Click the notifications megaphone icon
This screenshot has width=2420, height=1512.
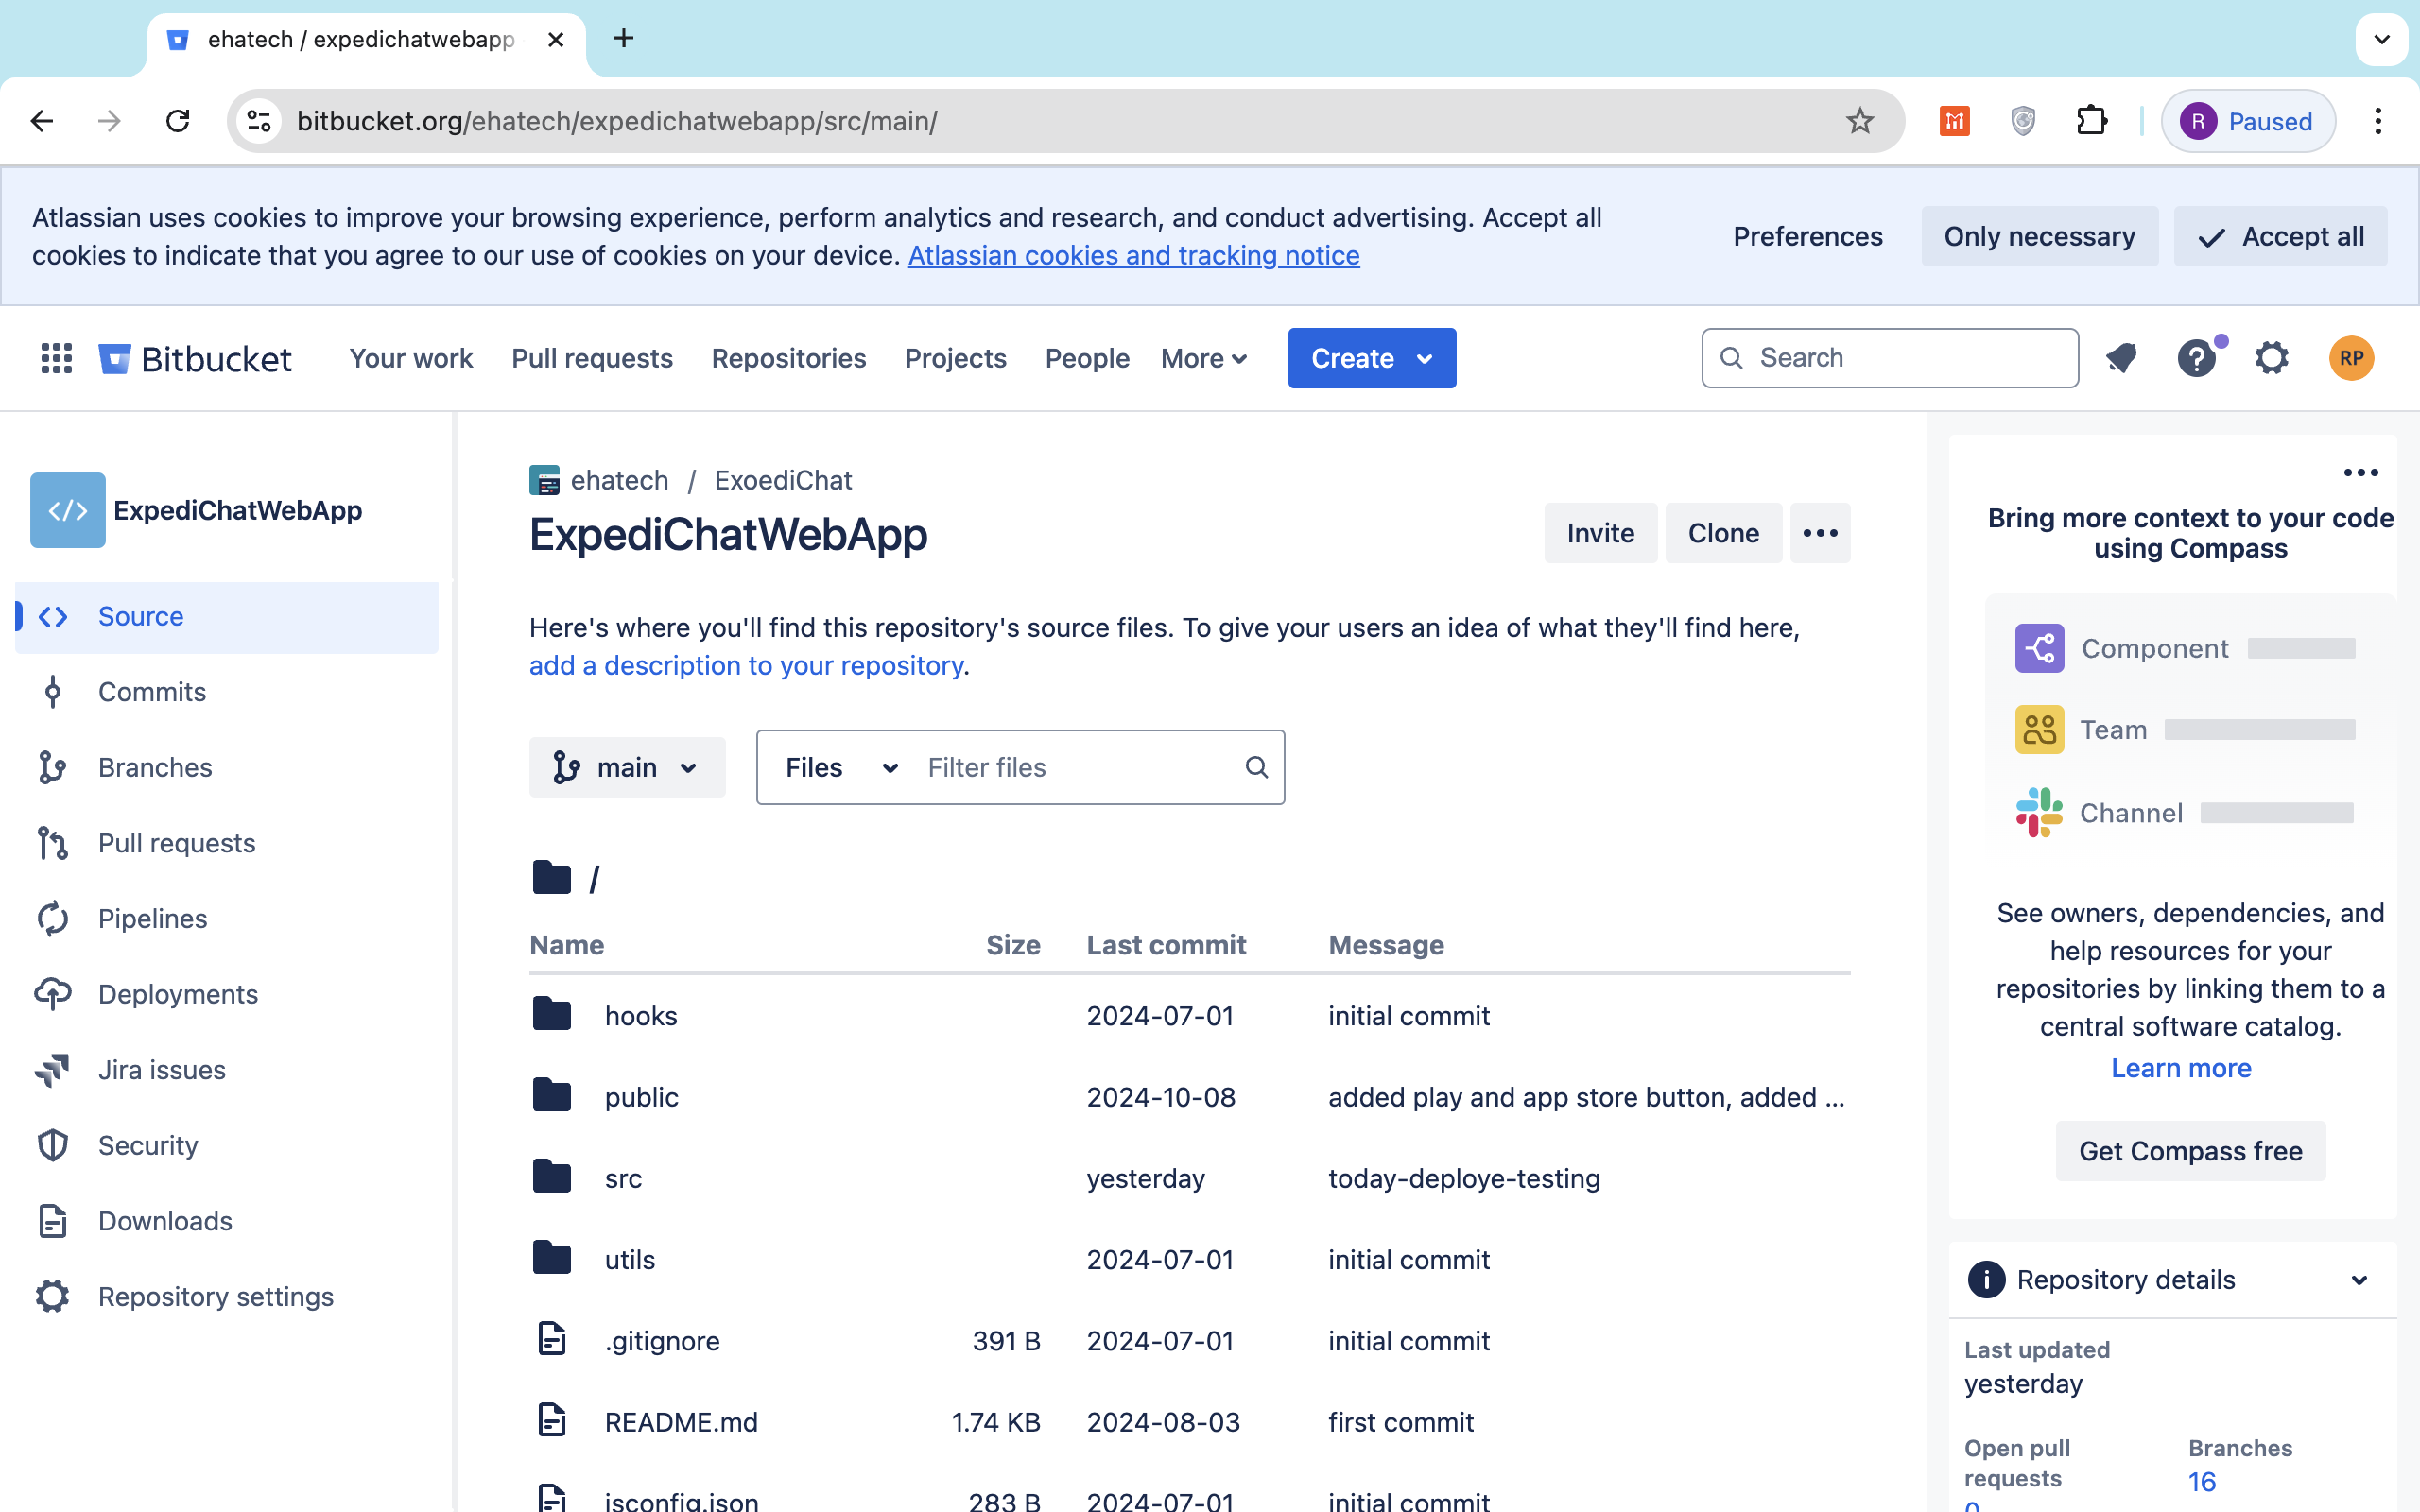click(2121, 358)
